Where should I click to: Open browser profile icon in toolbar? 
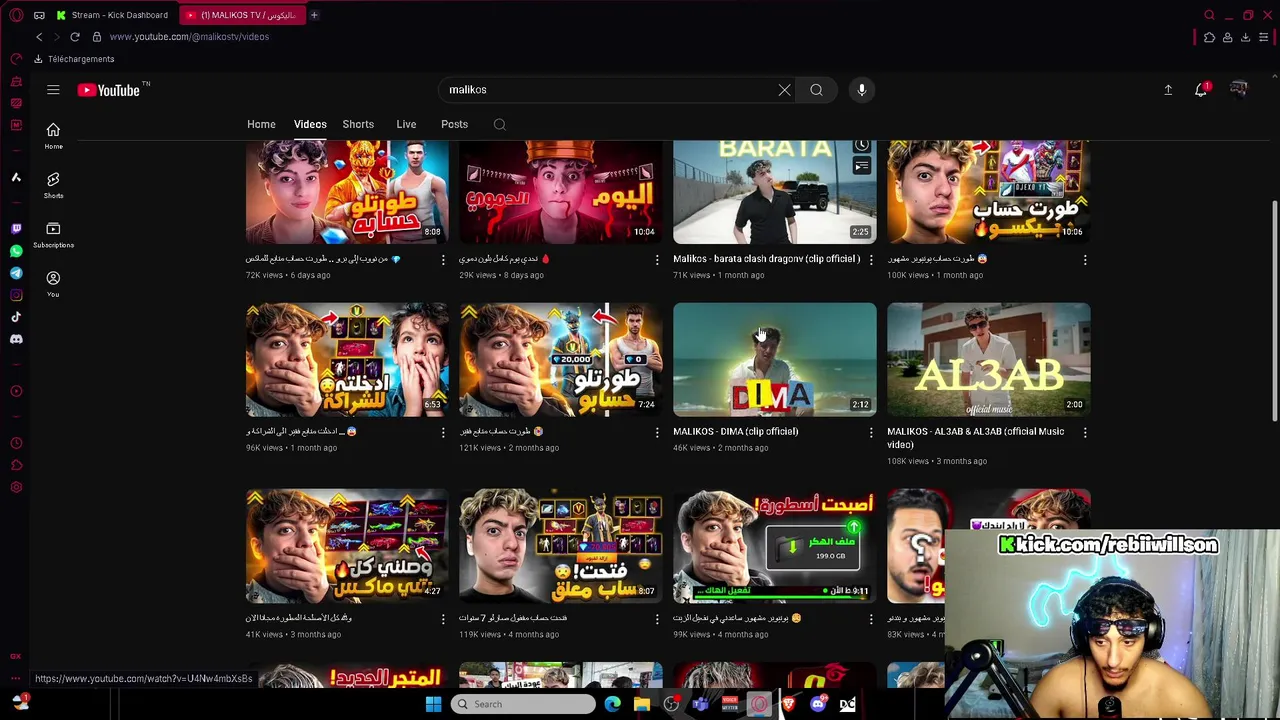click(x=1227, y=37)
